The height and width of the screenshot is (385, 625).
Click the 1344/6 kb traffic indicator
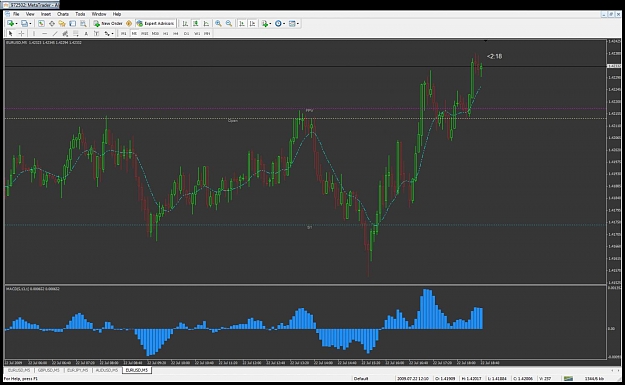[594, 379]
